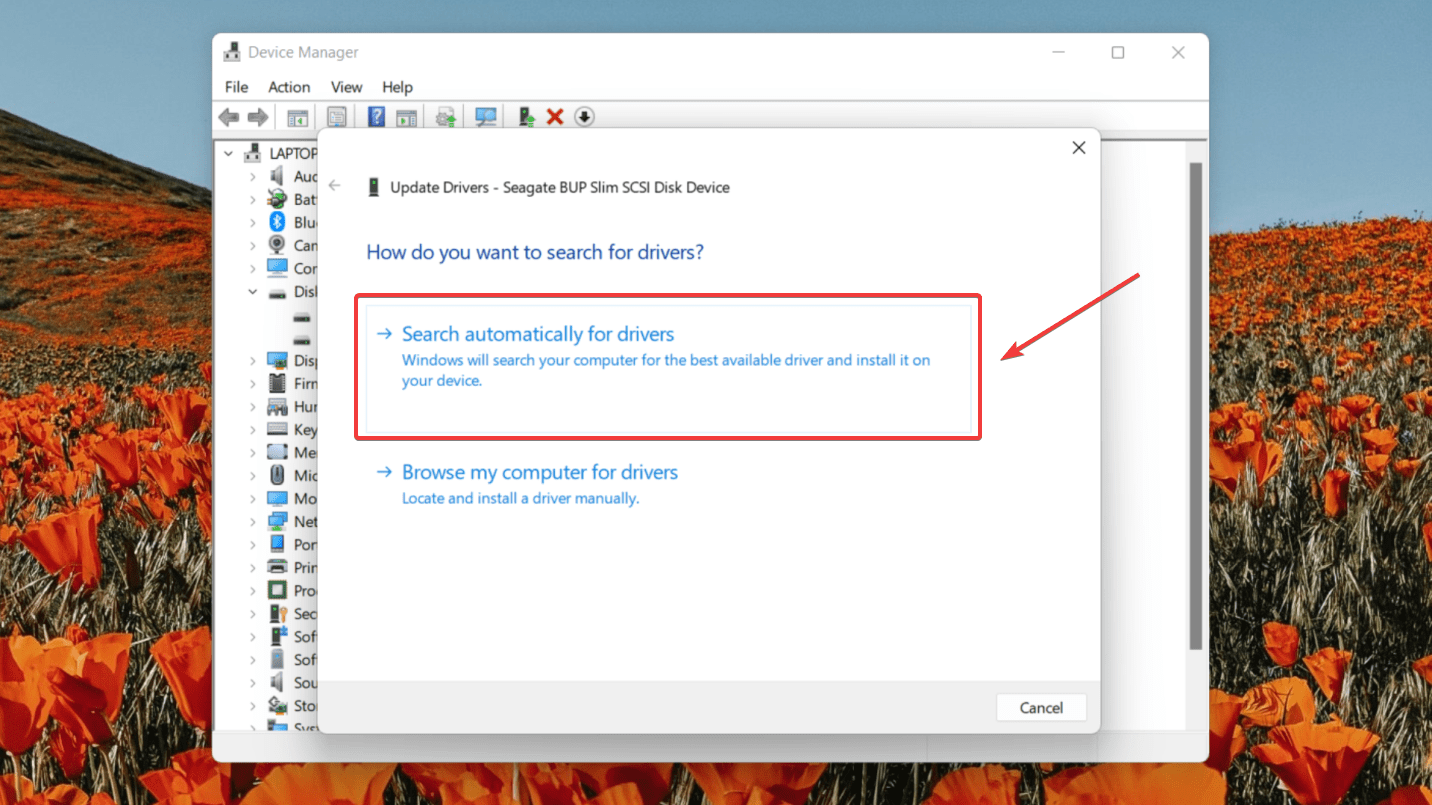Open the File menu
Screen dimensions: 1432x805
pos(237,87)
